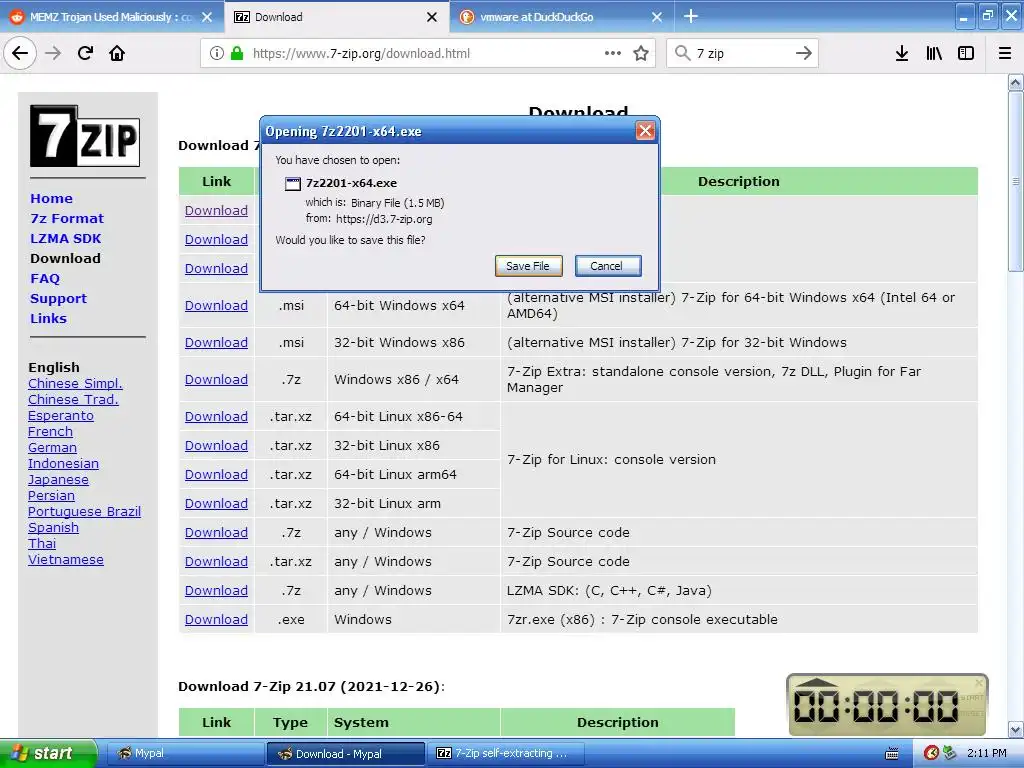Switch language to German
The width and height of the screenshot is (1024, 768).
pos(52,447)
